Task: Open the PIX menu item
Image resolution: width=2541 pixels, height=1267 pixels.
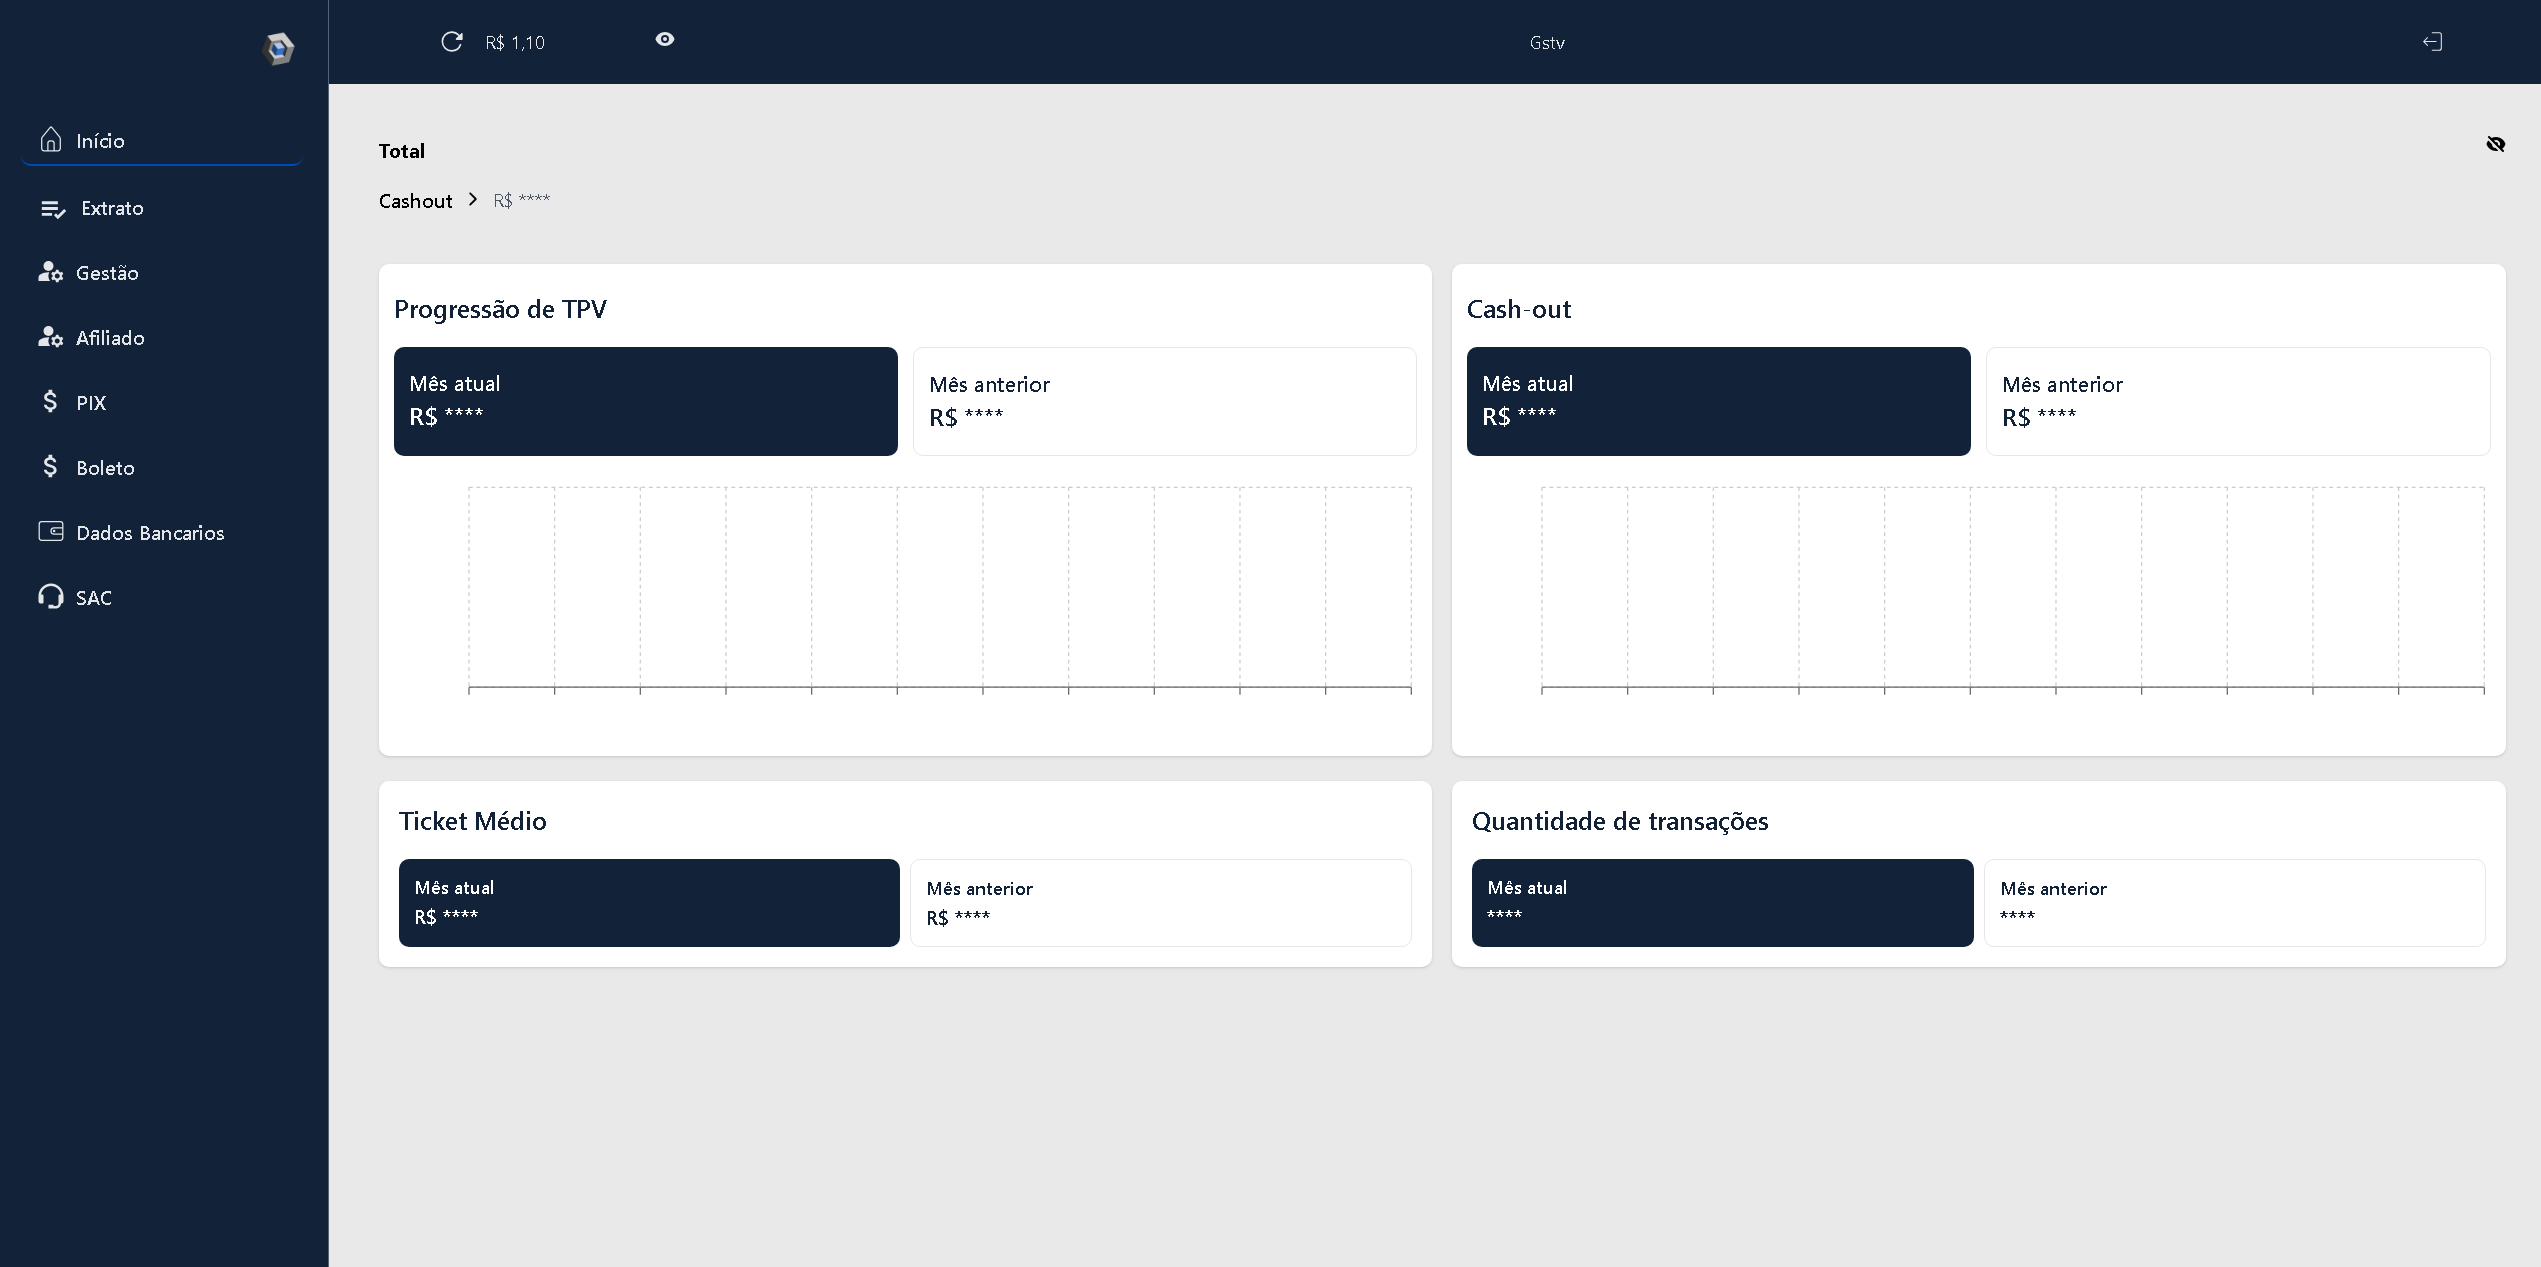Action: point(90,403)
